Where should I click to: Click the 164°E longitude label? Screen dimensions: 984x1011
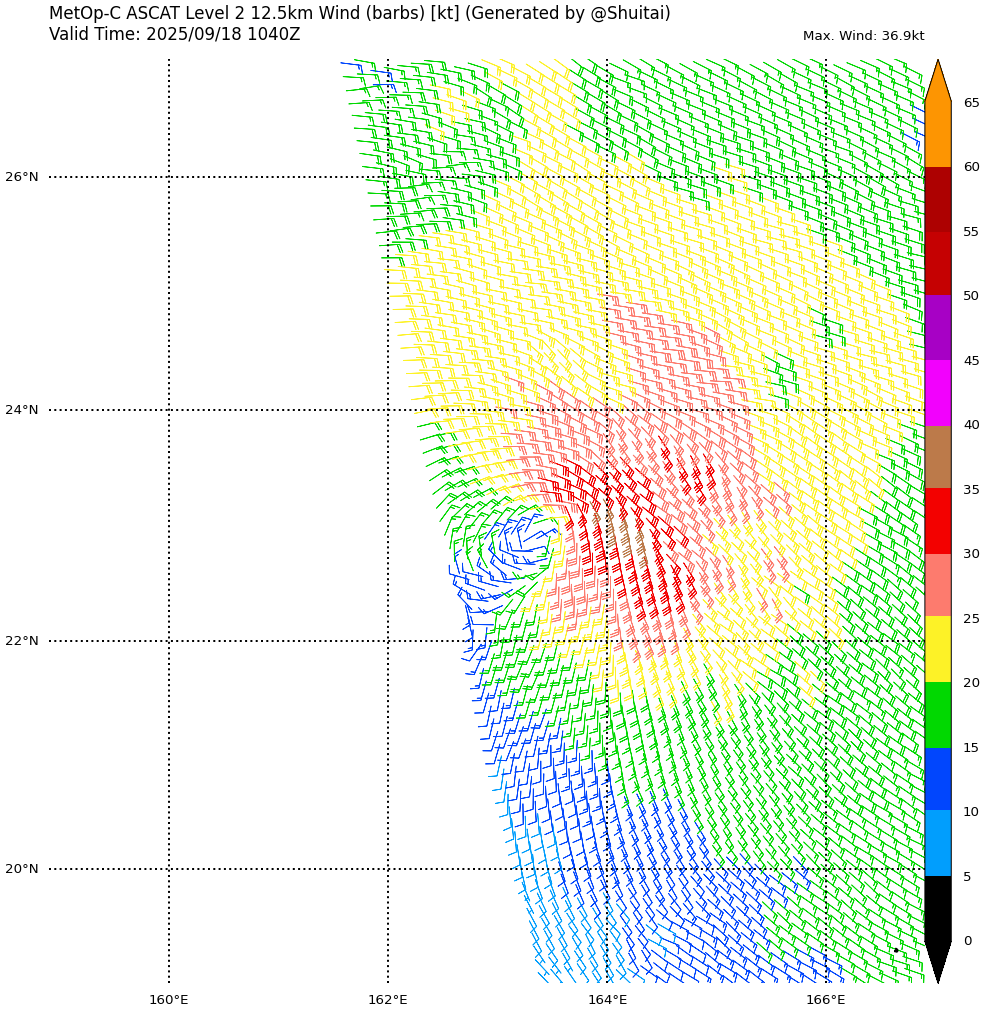(607, 1000)
